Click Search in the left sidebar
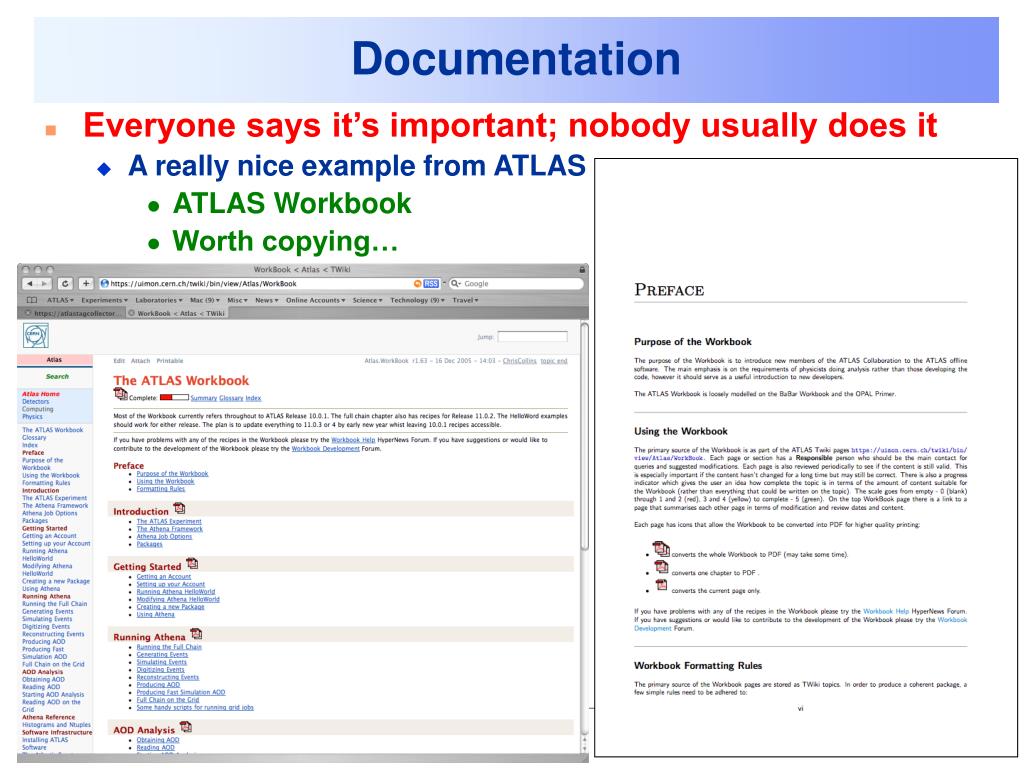Viewport: 1024px width, 768px height. point(57,376)
